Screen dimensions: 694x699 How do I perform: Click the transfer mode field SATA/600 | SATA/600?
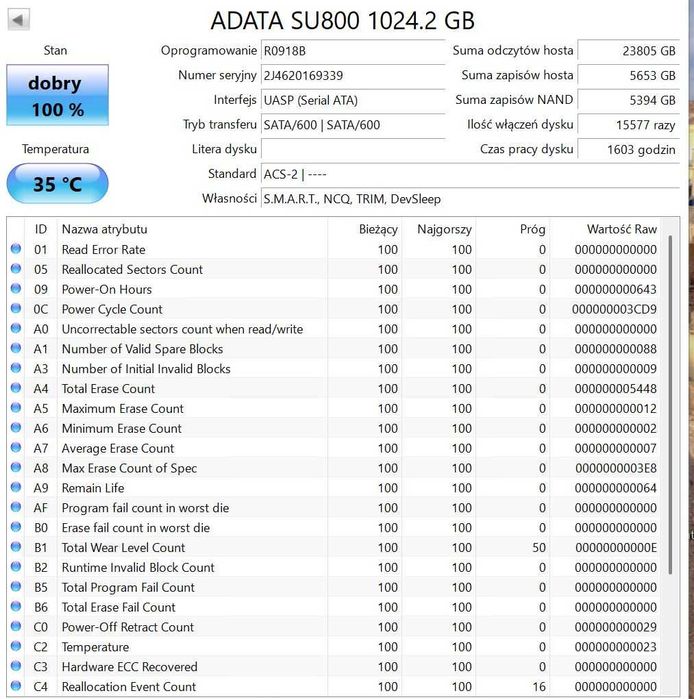353,124
